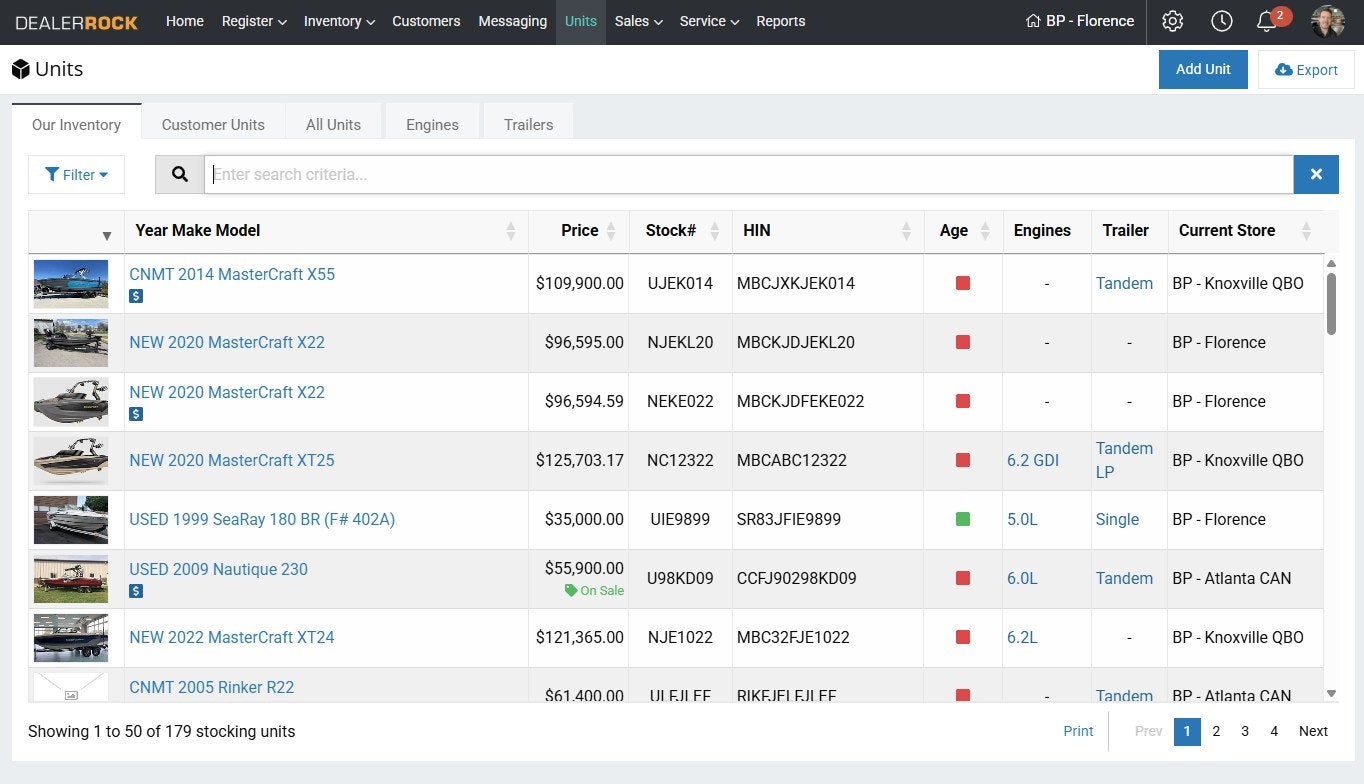
Task: Open 6.2 GDI engine link
Action: pyautogui.click(x=1033, y=460)
